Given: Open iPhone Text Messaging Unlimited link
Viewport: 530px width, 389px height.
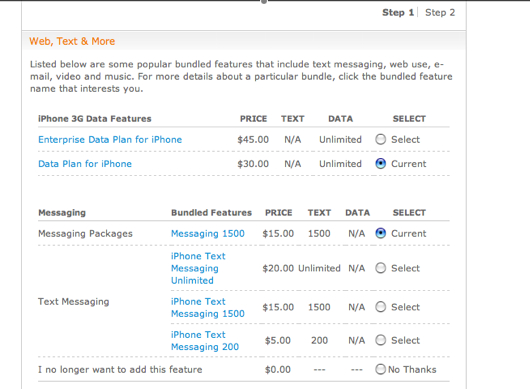Looking at the screenshot, I should tap(198, 268).
